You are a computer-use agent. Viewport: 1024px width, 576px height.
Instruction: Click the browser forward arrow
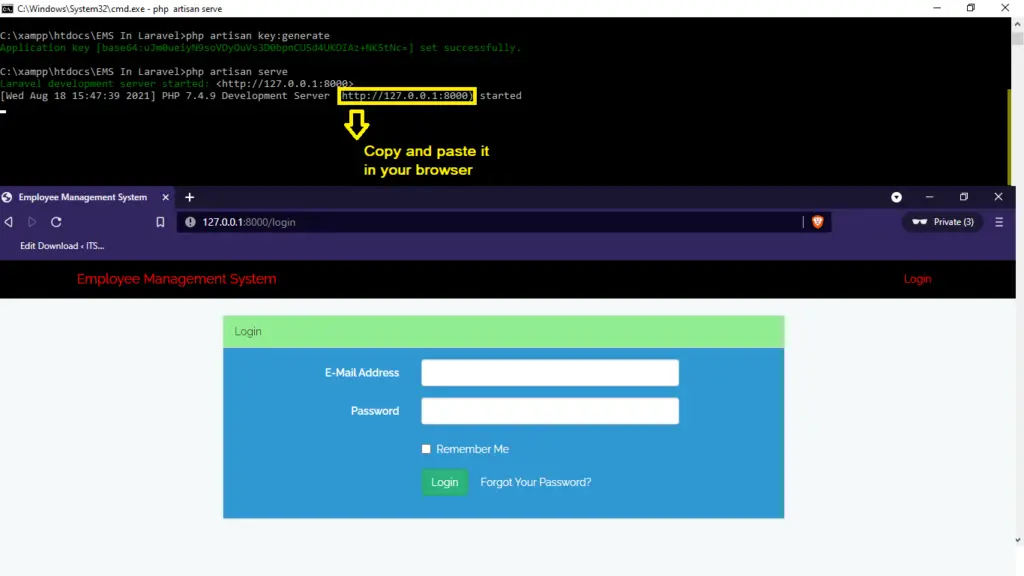tap(32, 222)
